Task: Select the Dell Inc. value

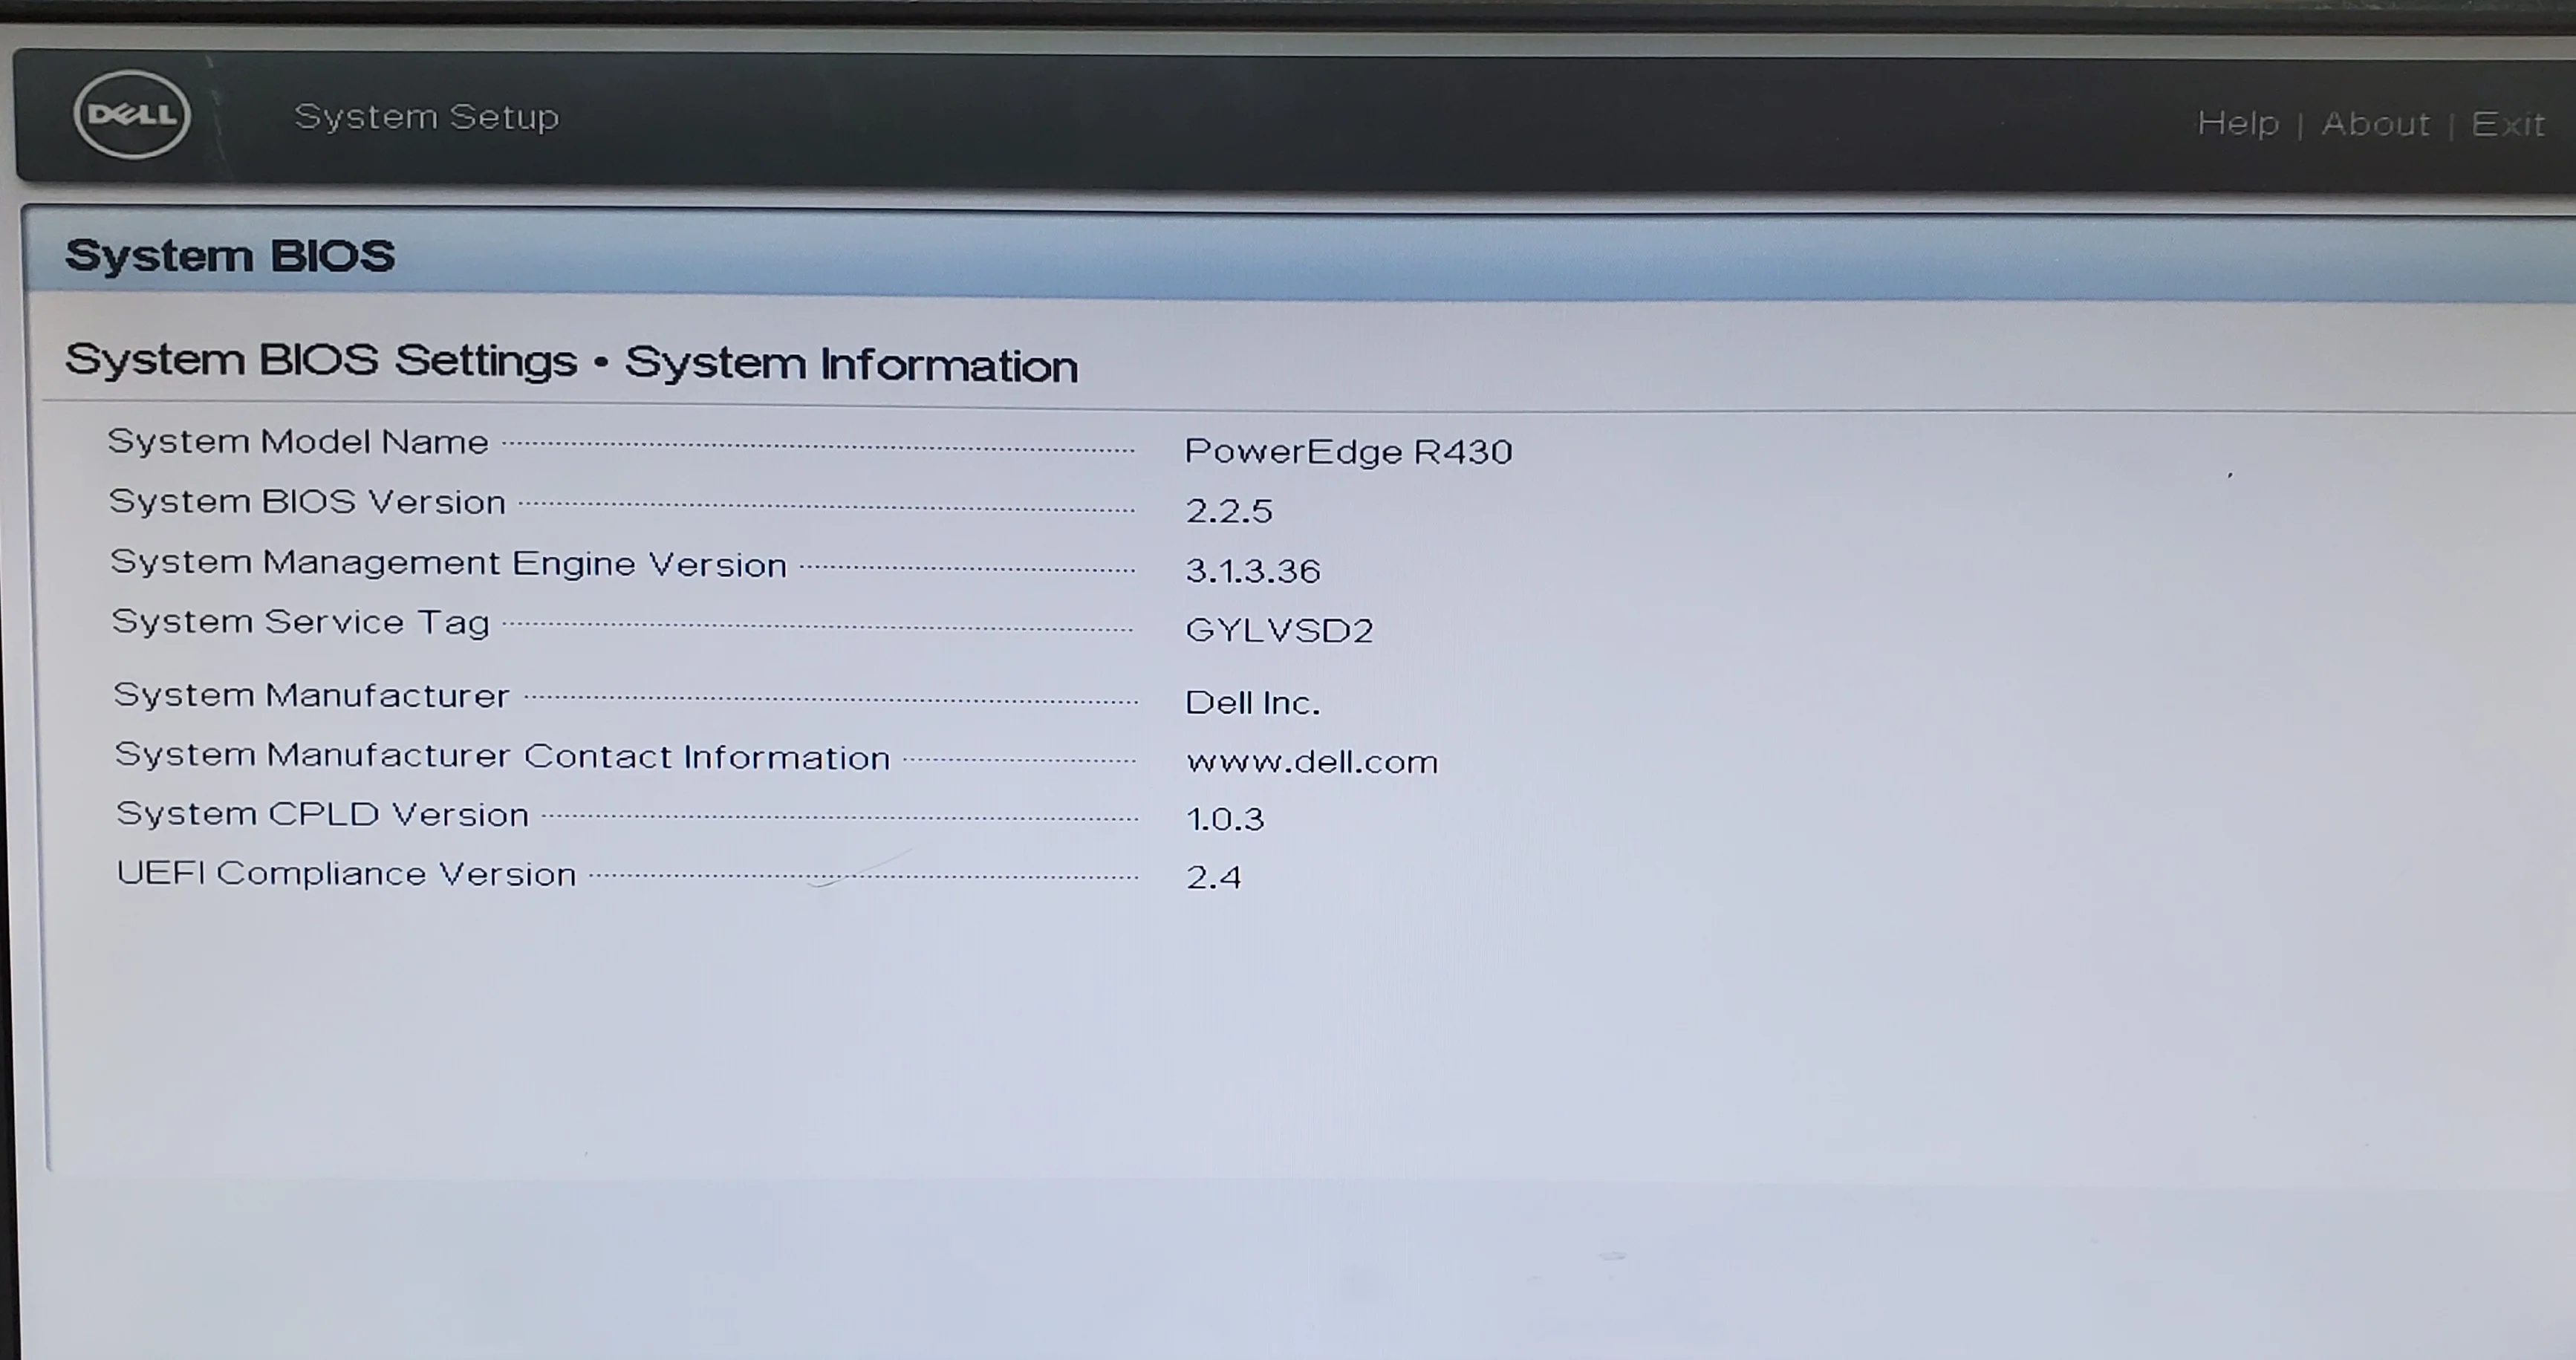Action: 1253,703
